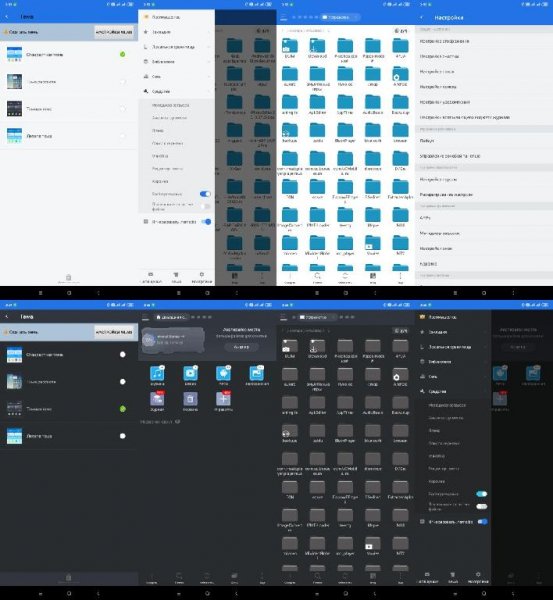The image size is (553, 600).
Task: Tap trash icon at bottom of light Тема screen
Action: (69, 278)
